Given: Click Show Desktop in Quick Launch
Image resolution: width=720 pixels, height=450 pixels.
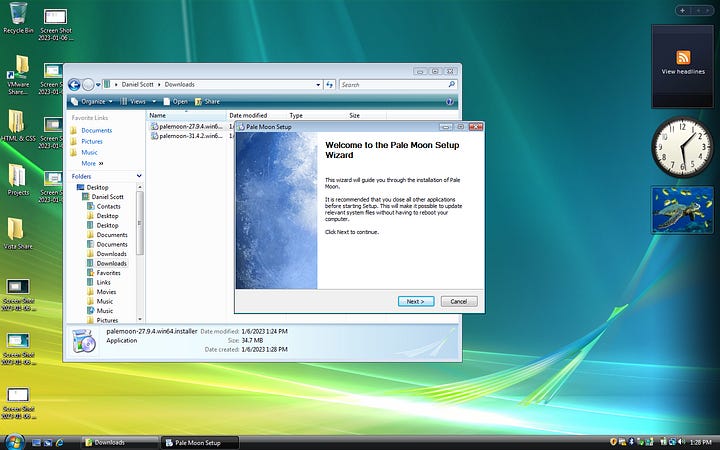Looking at the screenshot, I should click(36, 443).
